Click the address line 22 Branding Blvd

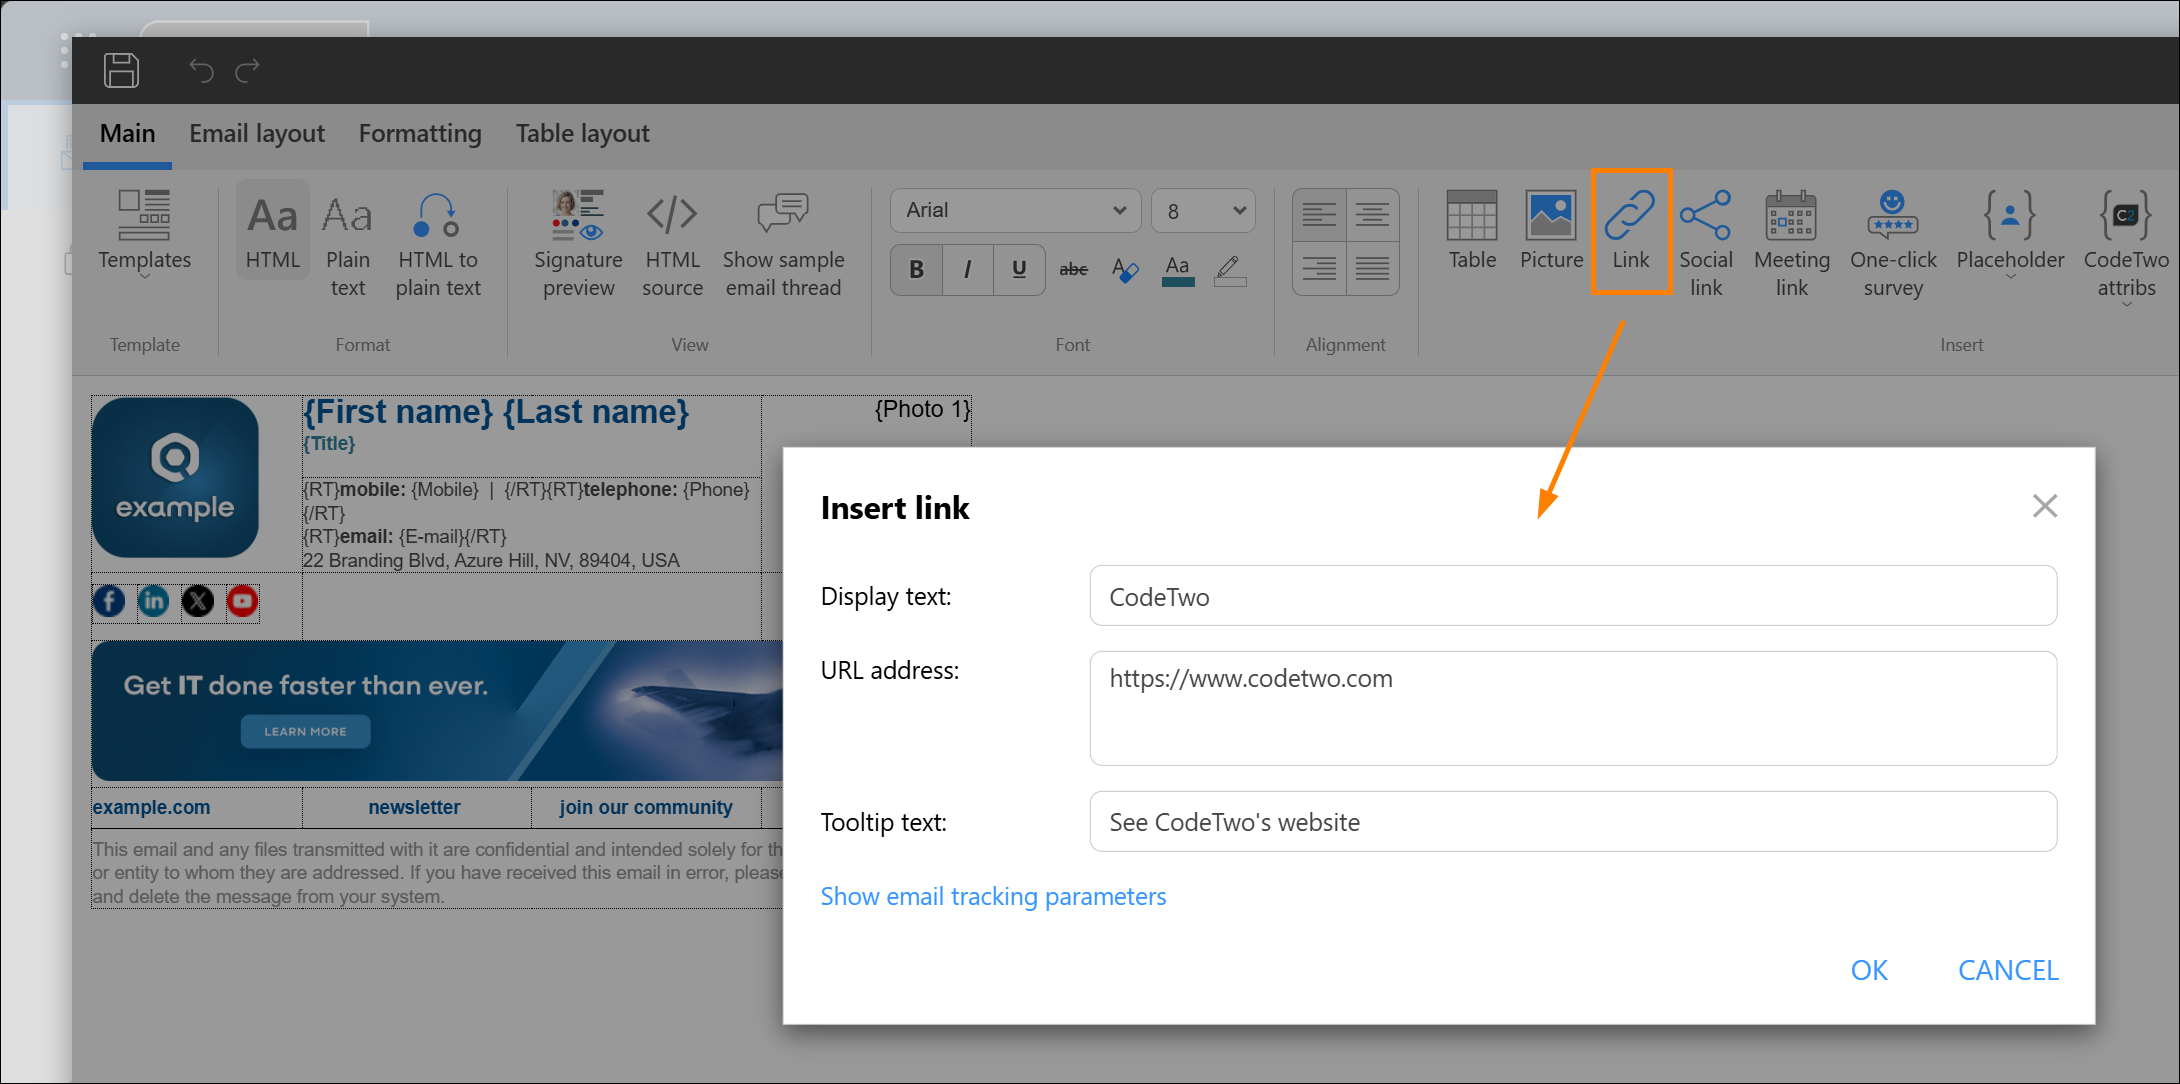tap(491, 561)
